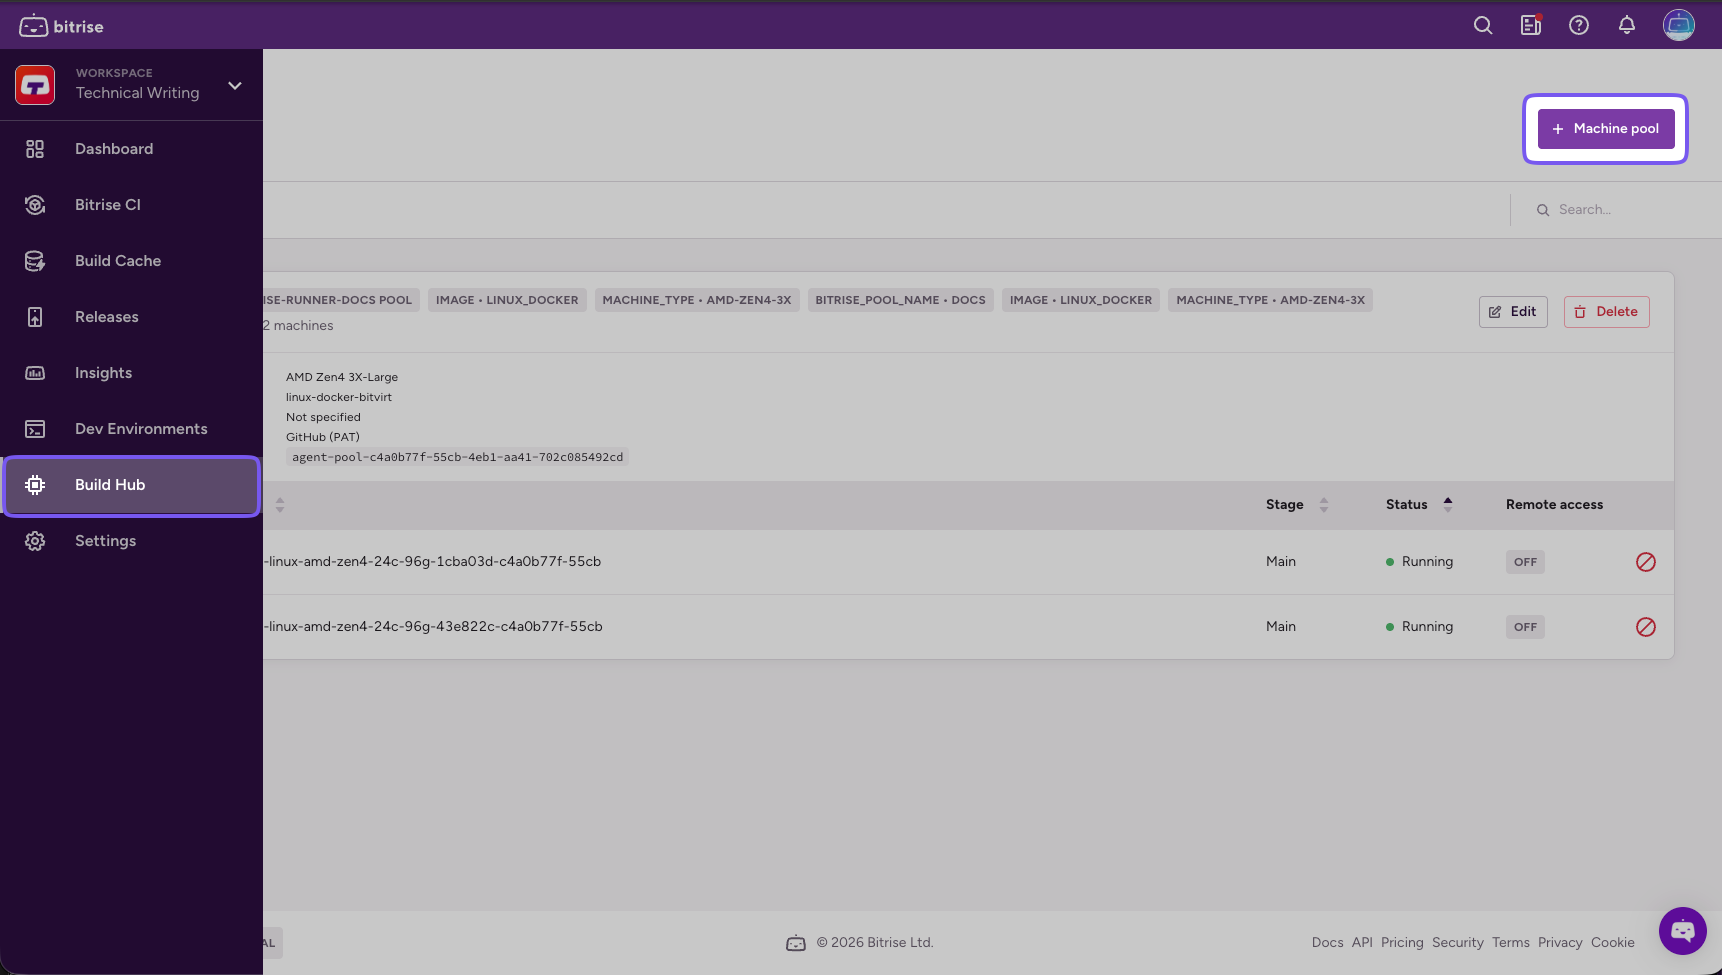Image resolution: width=1722 pixels, height=975 pixels.
Task: Click the Releases sidebar icon
Action: (35, 317)
